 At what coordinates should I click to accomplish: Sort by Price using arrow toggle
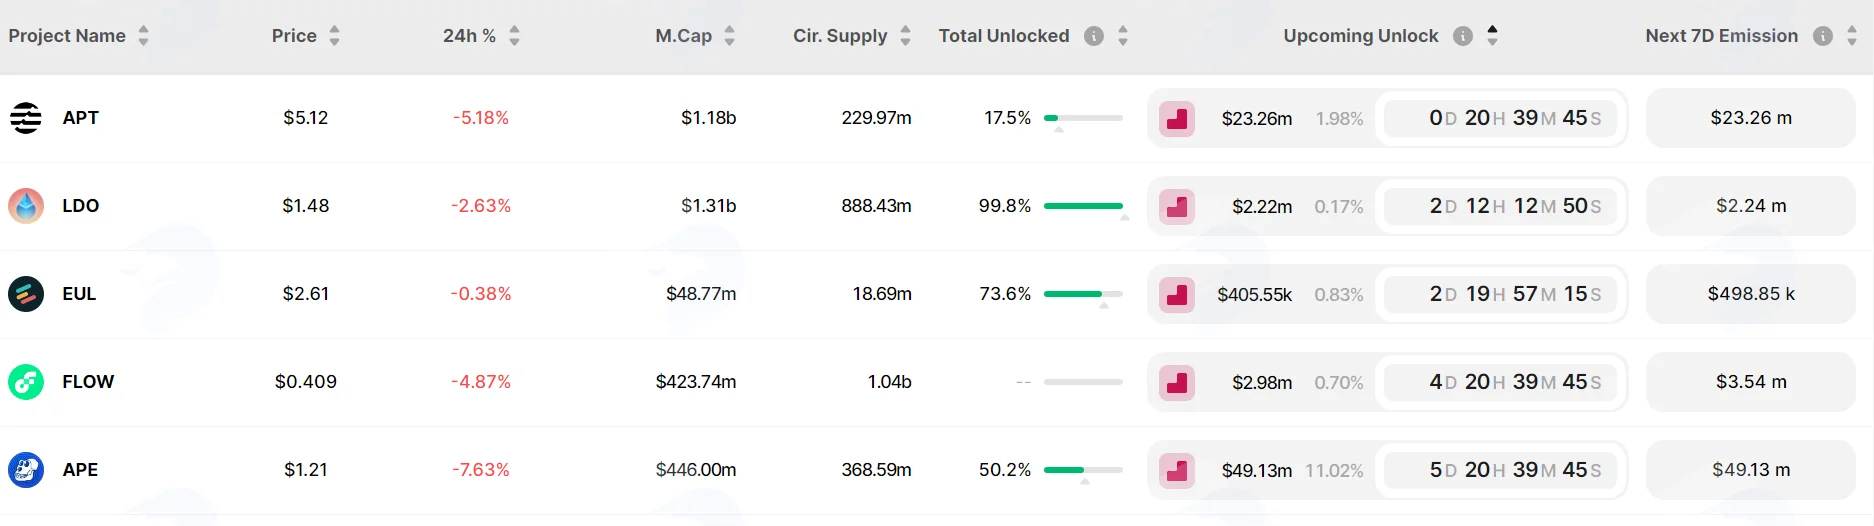tap(334, 36)
